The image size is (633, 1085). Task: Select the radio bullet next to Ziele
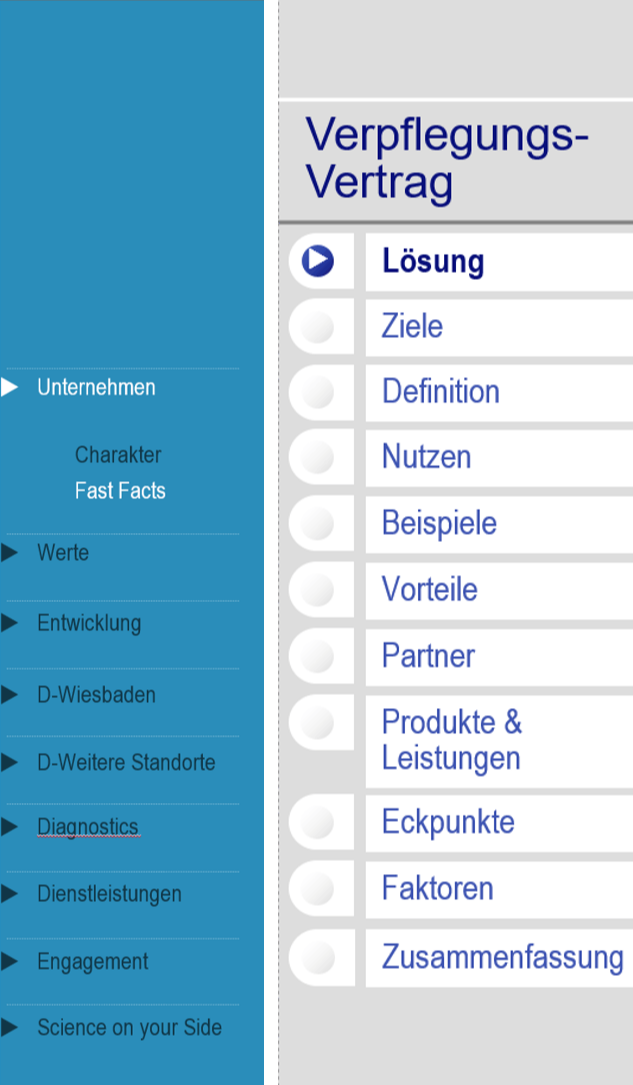[x=318, y=327]
